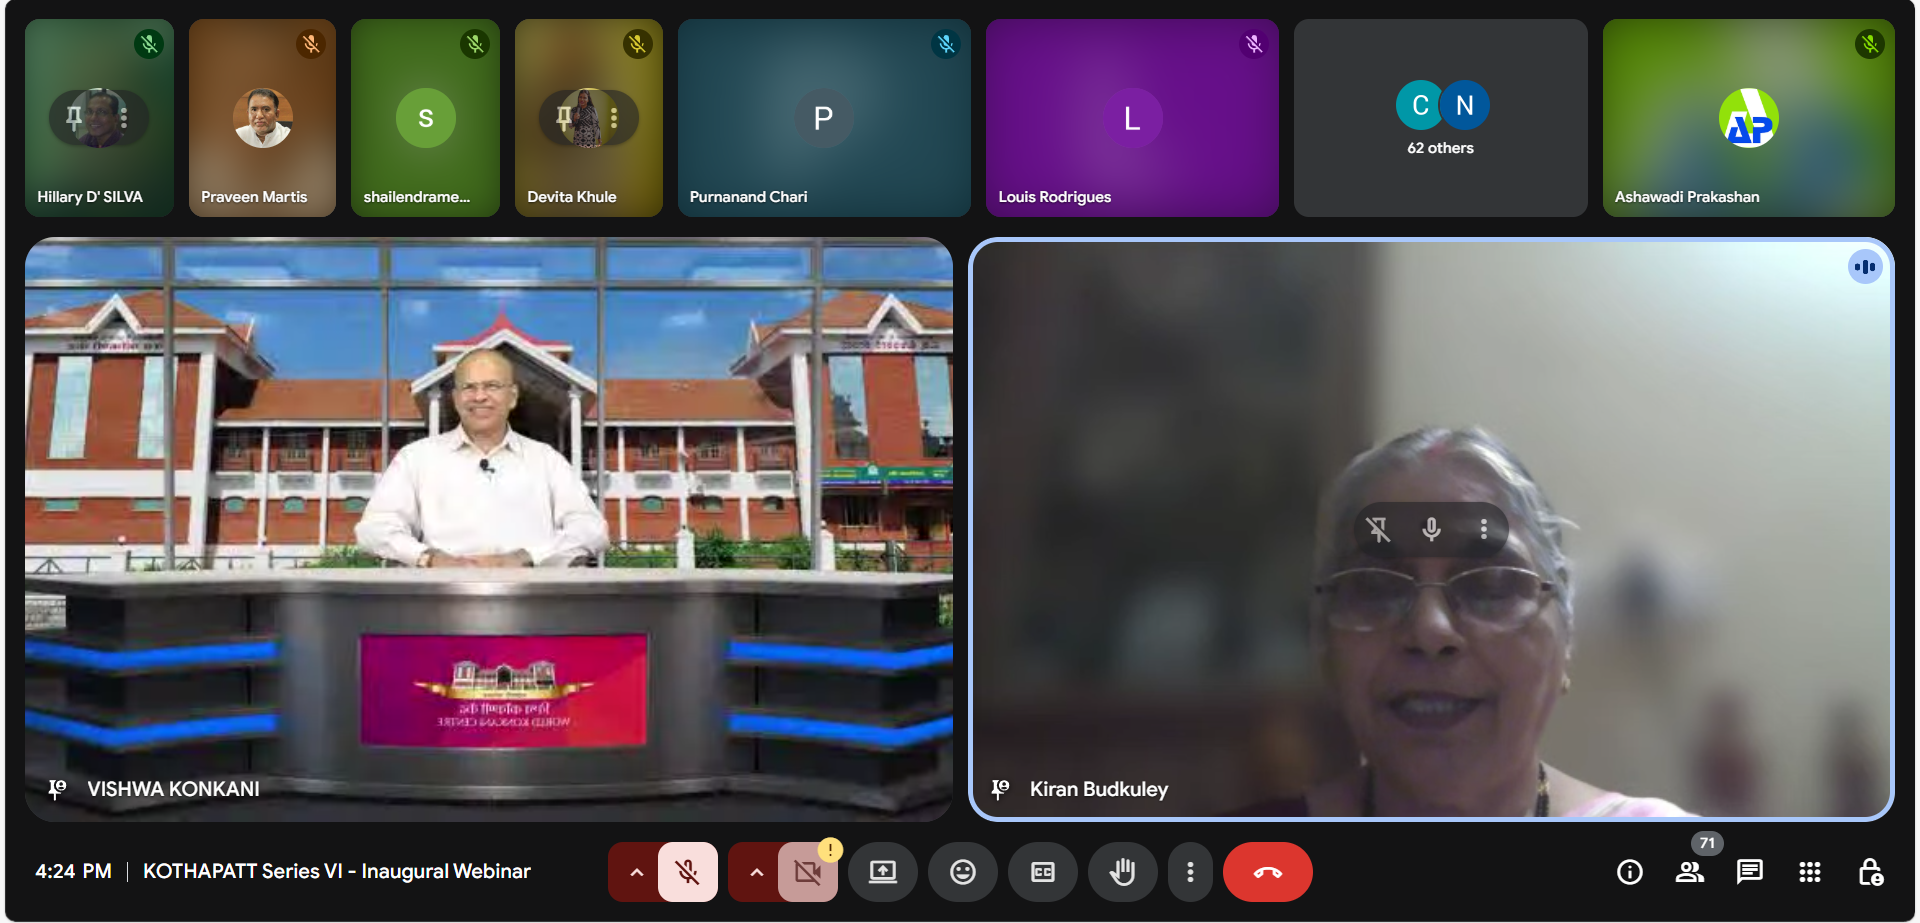The height and width of the screenshot is (923, 1920).
Task: Open meeting details info icon
Action: [x=1629, y=872]
